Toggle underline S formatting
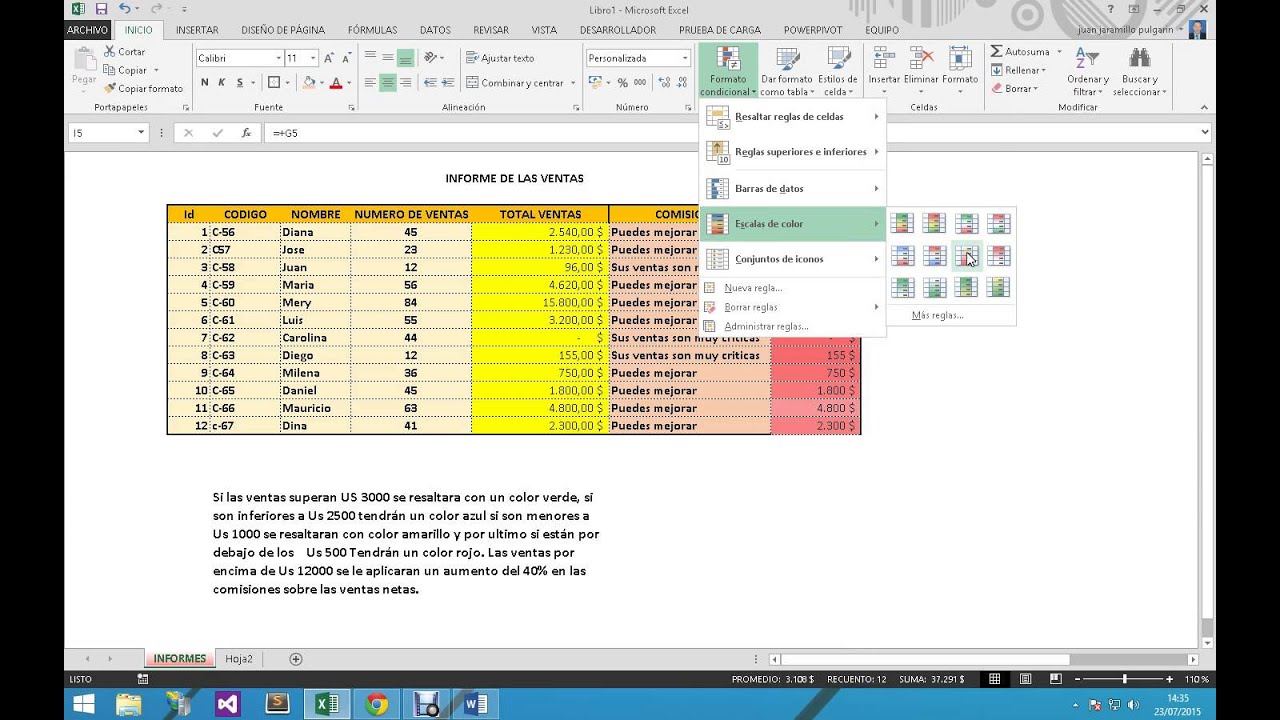The width and height of the screenshot is (1280, 720). click(x=240, y=83)
